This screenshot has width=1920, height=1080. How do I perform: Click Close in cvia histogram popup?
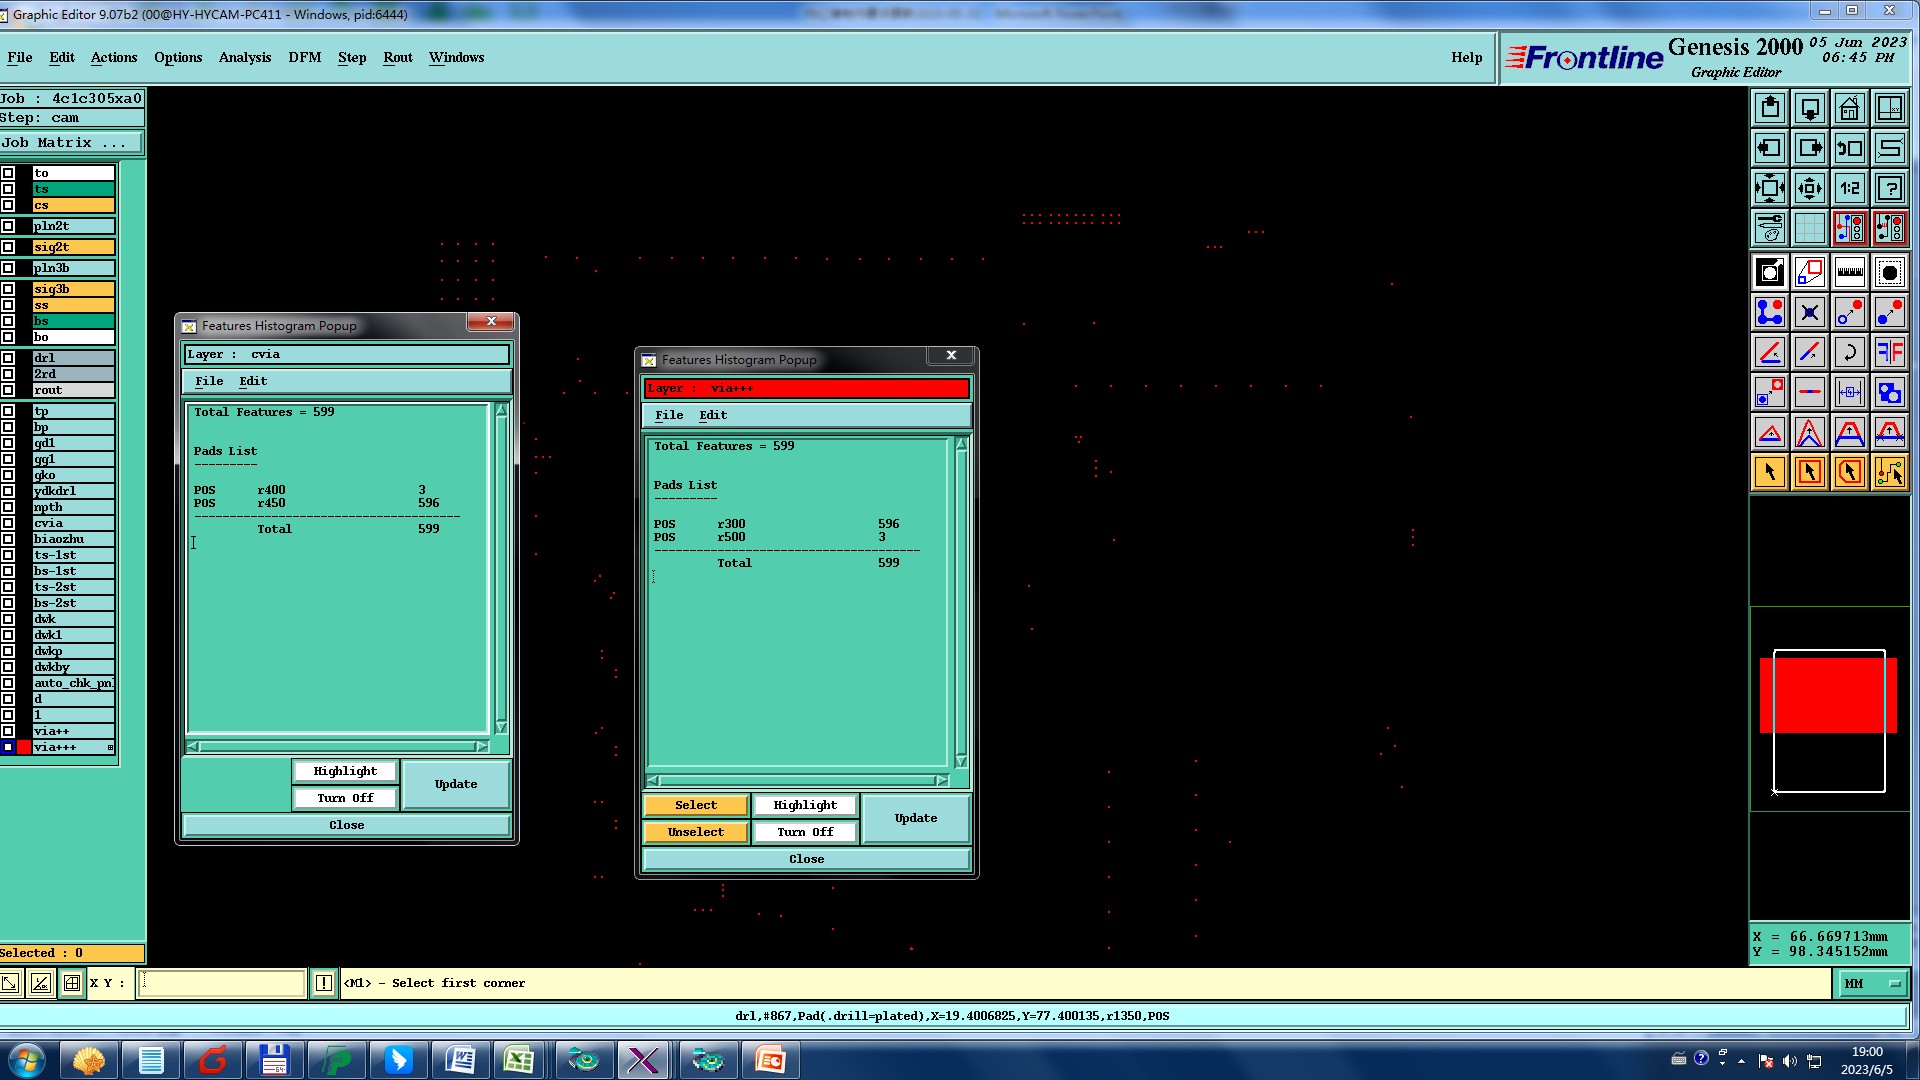346,825
